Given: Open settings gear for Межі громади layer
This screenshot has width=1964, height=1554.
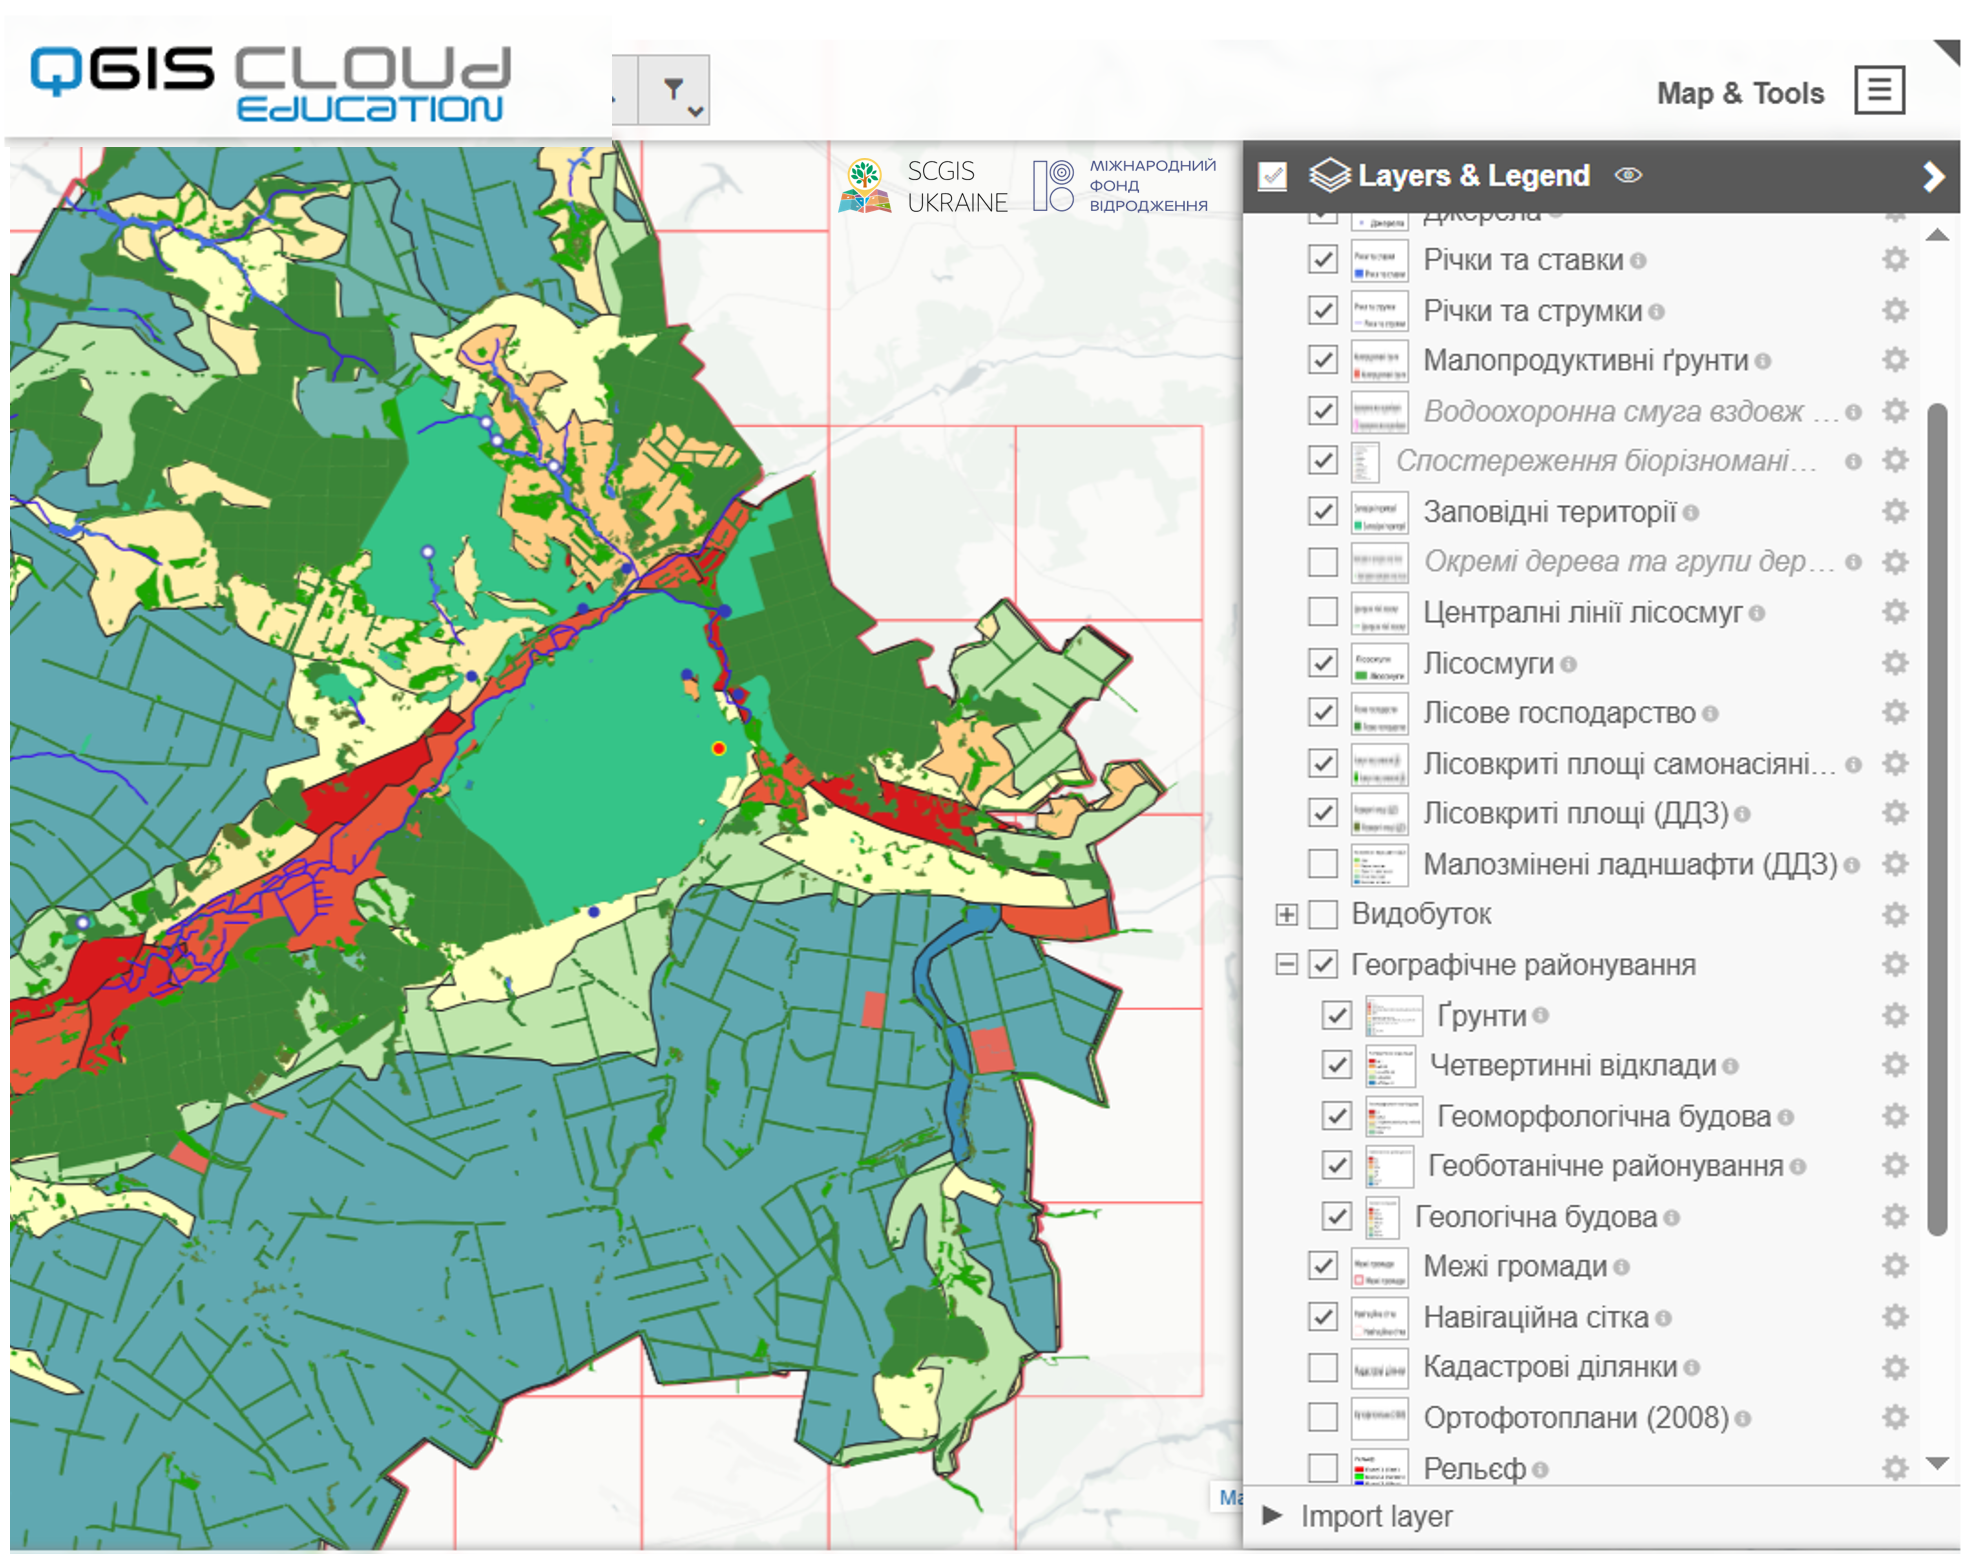Looking at the screenshot, I should tap(1894, 1266).
